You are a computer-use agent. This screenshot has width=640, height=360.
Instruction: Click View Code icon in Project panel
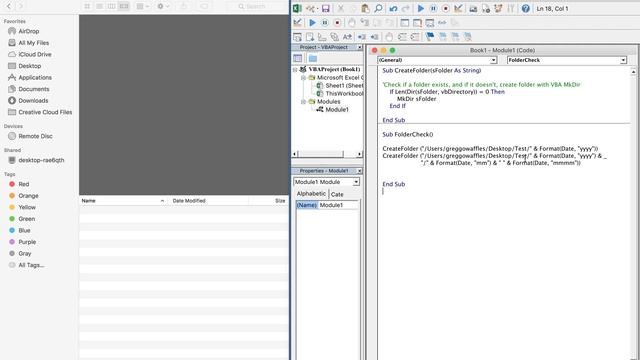[298, 58]
